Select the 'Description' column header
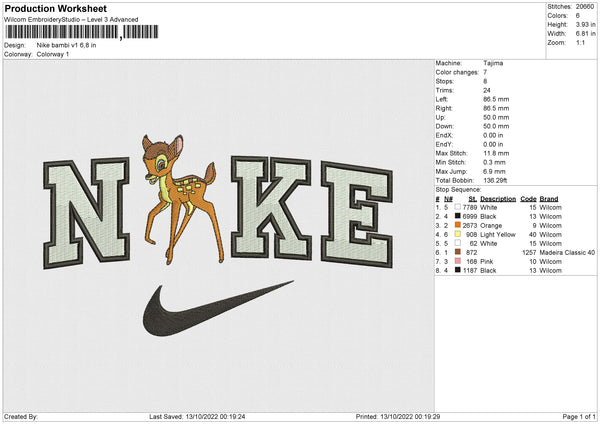Viewport: 600px width, 424px height. (x=498, y=199)
